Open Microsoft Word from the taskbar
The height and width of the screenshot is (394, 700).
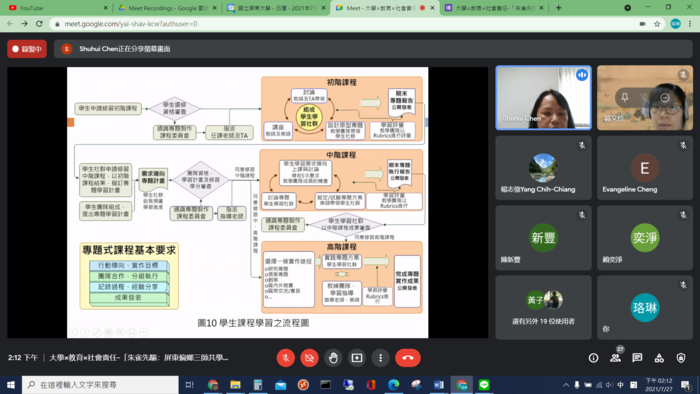pyautogui.click(x=438, y=384)
